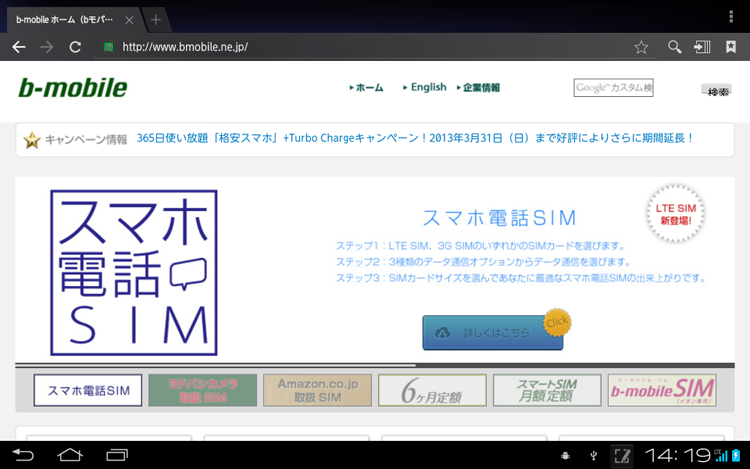Click the browser forward arrow
The width and height of the screenshot is (750, 469).
point(47,47)
